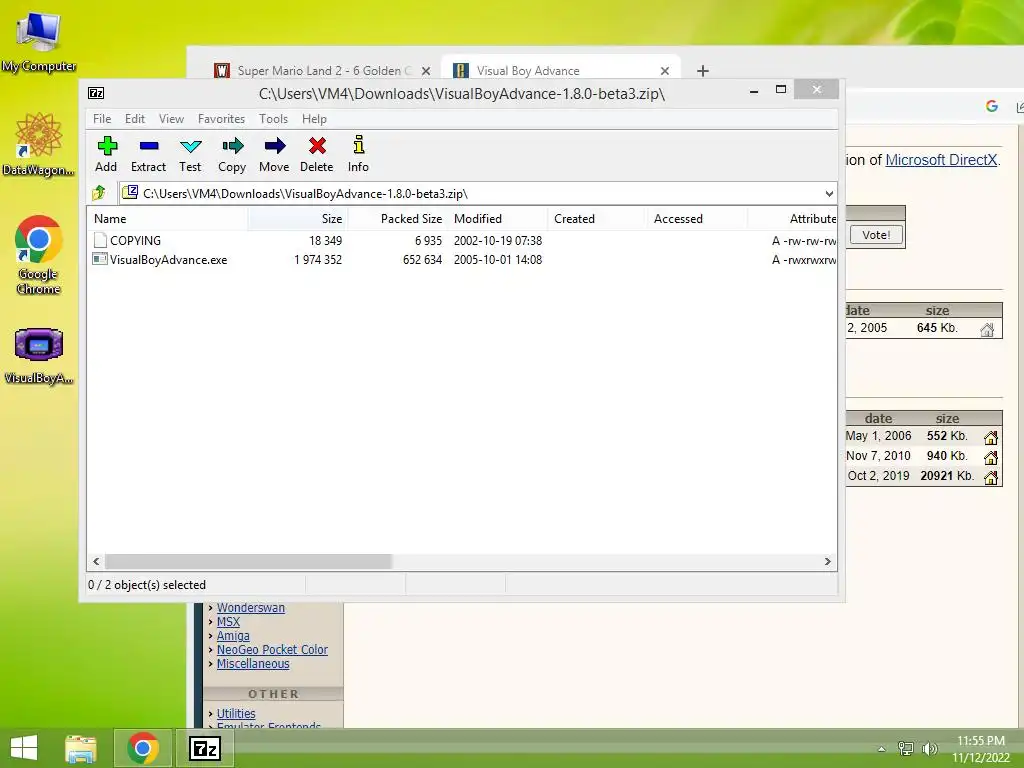
Task: Launch VisualBoyAdvance desktop icon
Action: coord(39,355)
